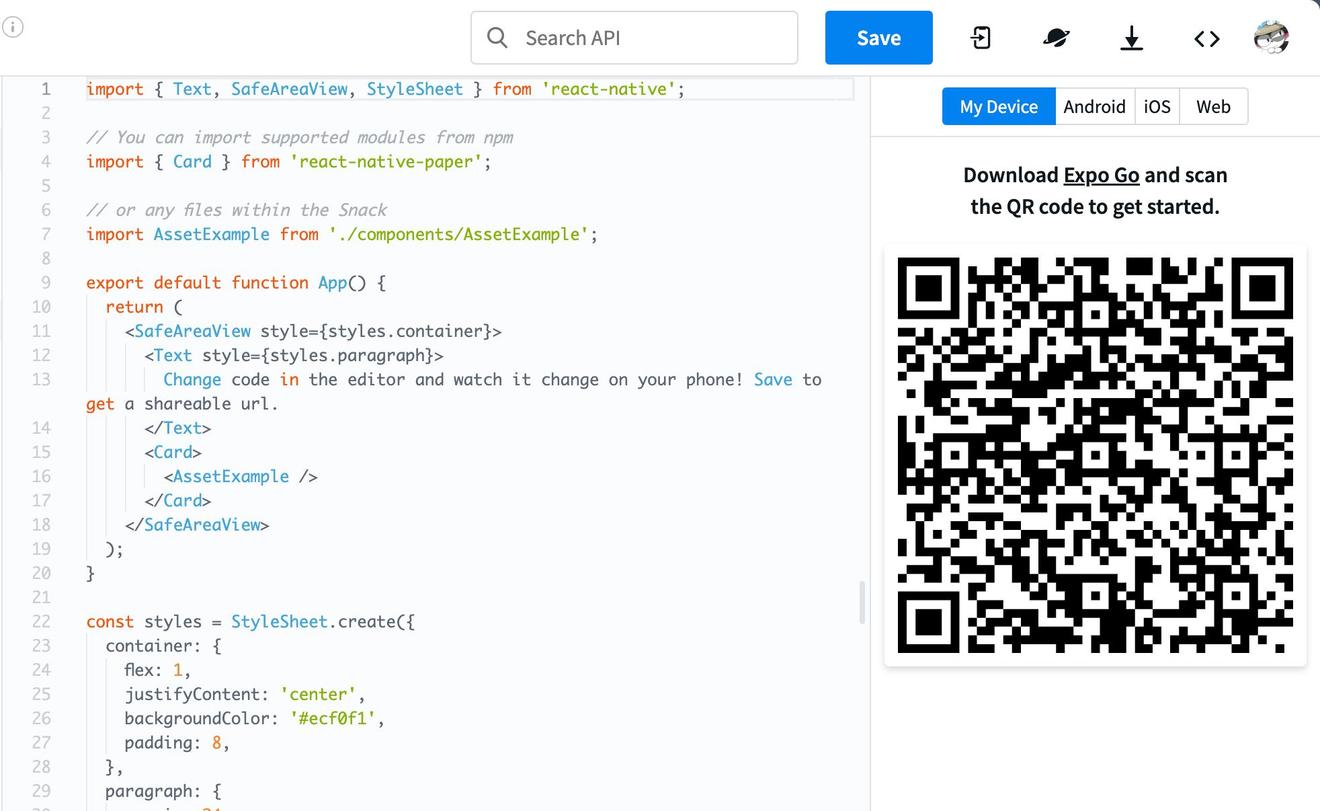Click the QR code image
Screen dimensions: 1320x811
click(1095, 455)
